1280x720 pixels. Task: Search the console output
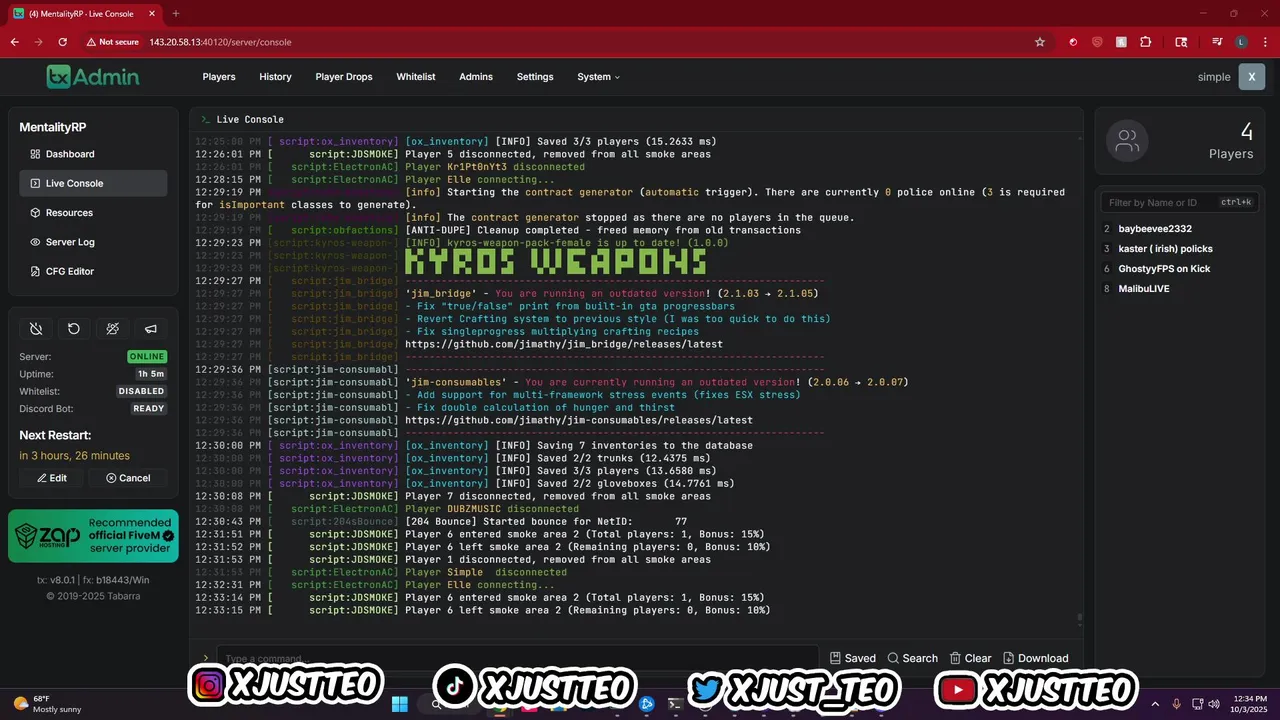(x=913, y=658)
